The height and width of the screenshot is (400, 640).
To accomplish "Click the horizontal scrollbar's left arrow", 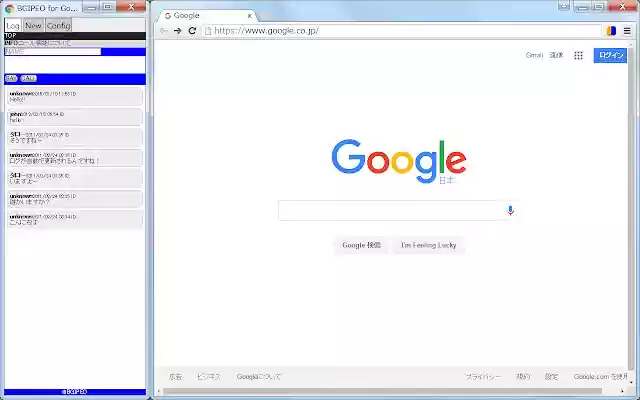I will pyautogui.click(x=159, y=391).
